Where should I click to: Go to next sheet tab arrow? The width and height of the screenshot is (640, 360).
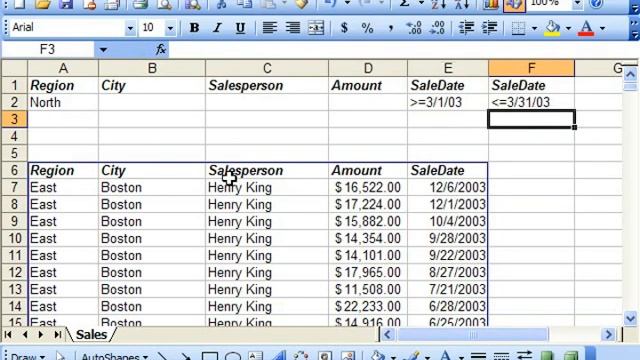41,335
